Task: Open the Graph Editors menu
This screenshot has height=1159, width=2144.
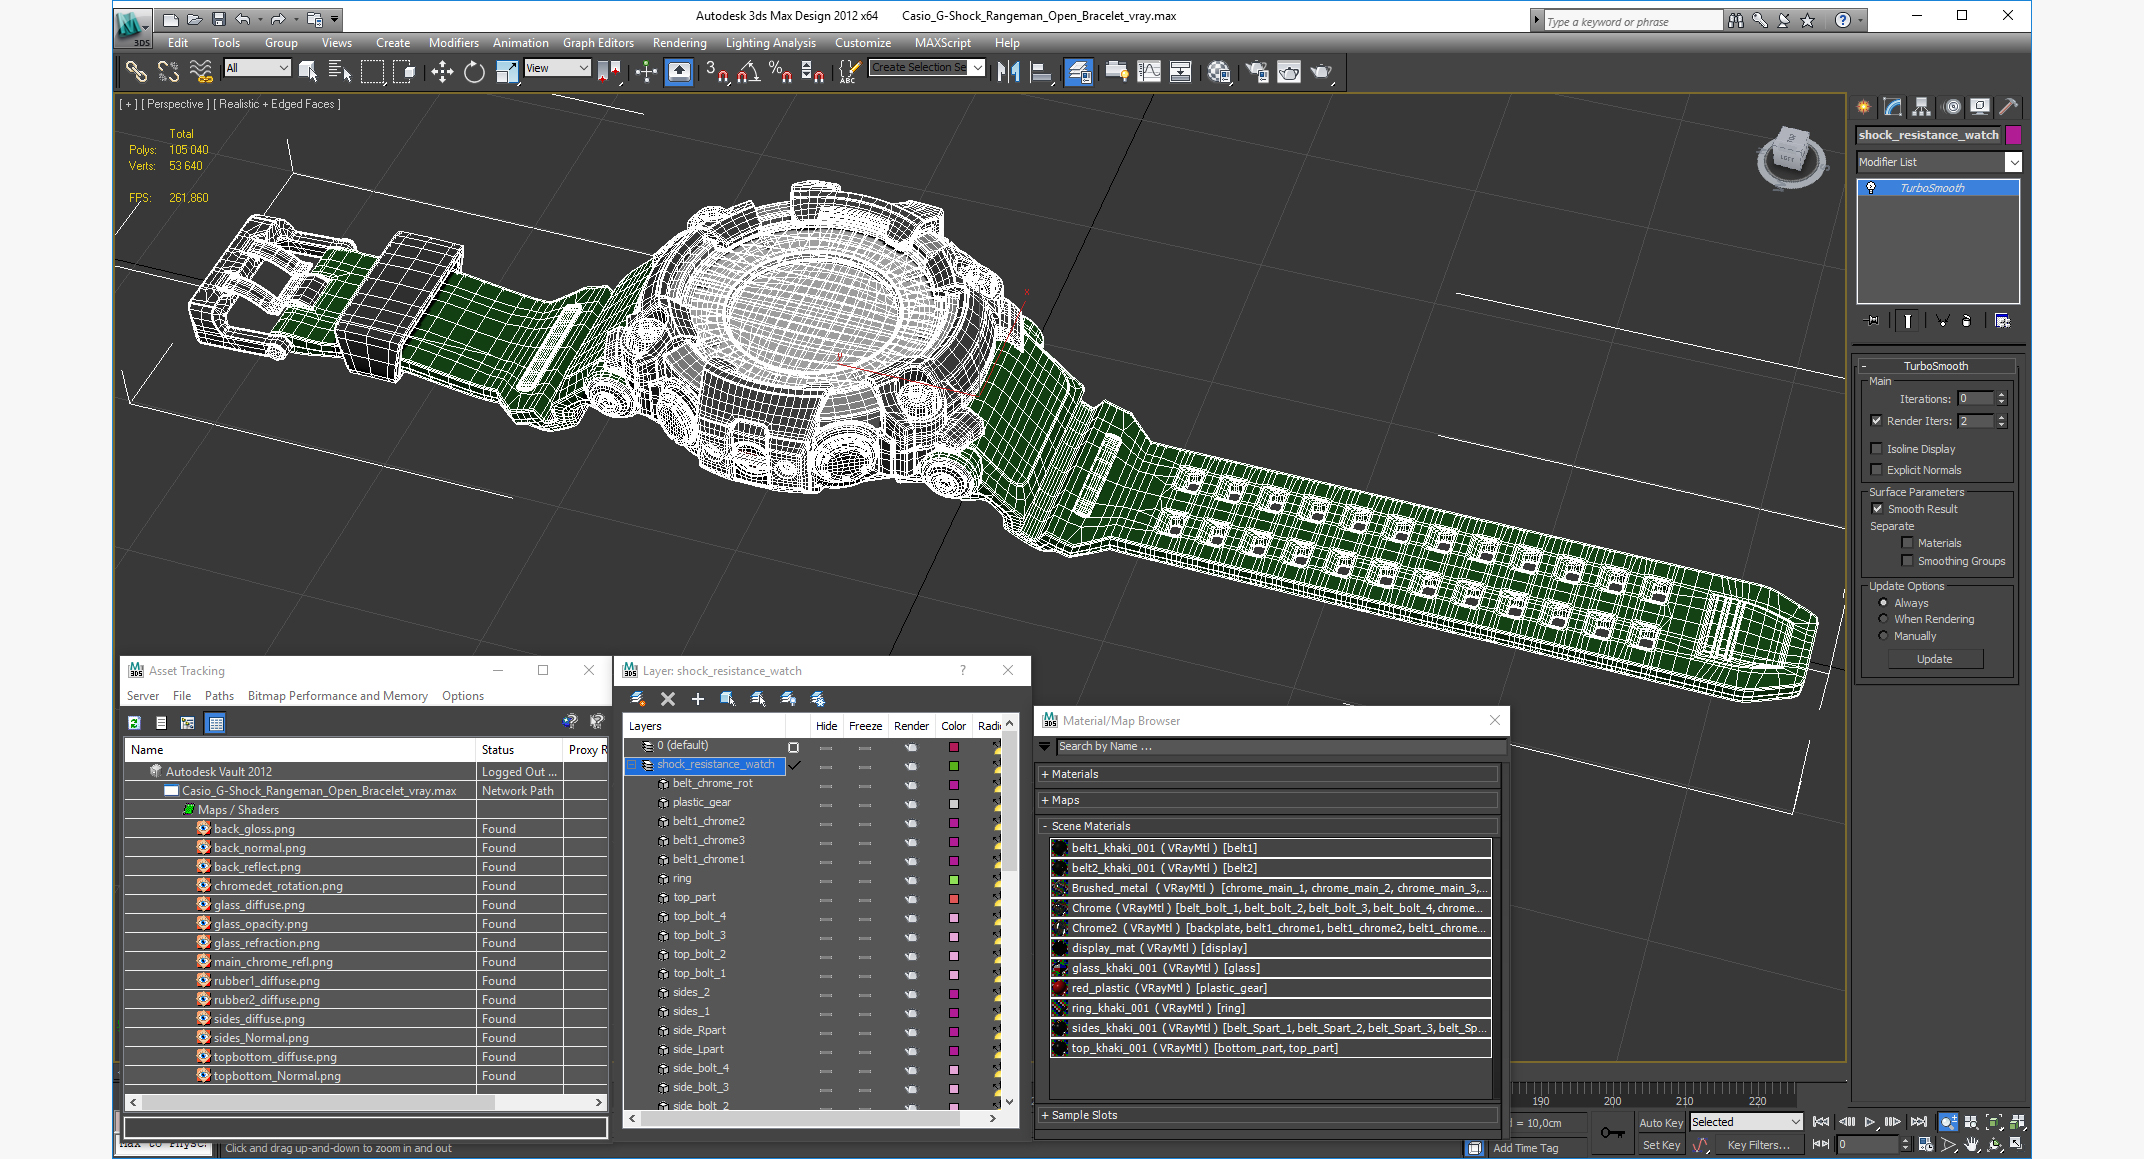Action: [598, 43]
